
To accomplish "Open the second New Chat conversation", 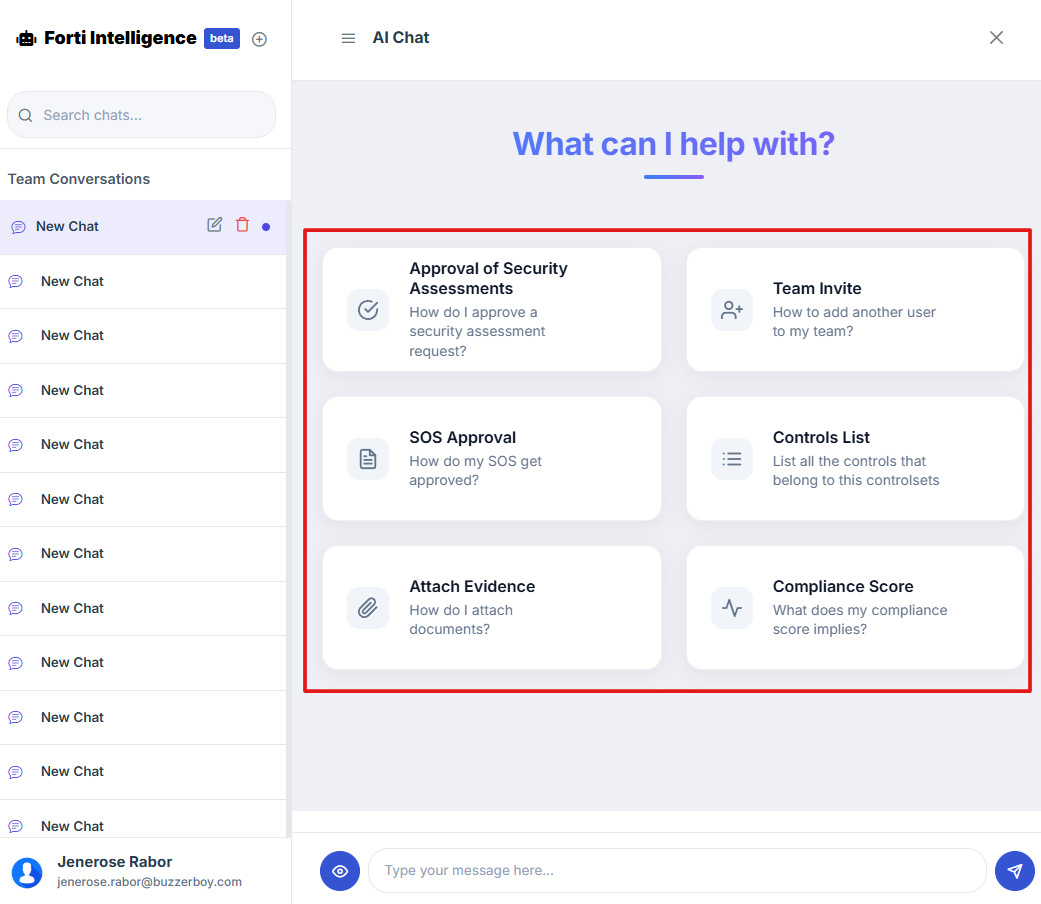I will [x=72, y=282].
